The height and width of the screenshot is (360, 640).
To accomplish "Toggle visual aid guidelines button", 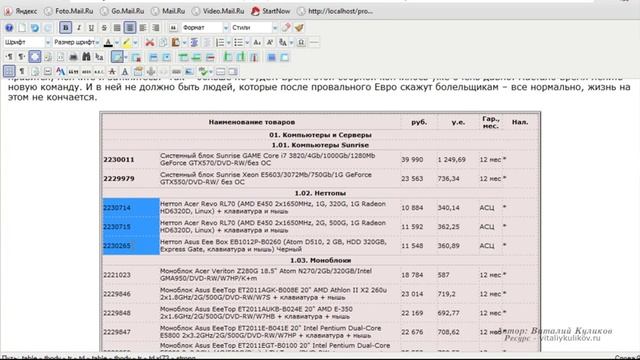I will coord(9,71).
